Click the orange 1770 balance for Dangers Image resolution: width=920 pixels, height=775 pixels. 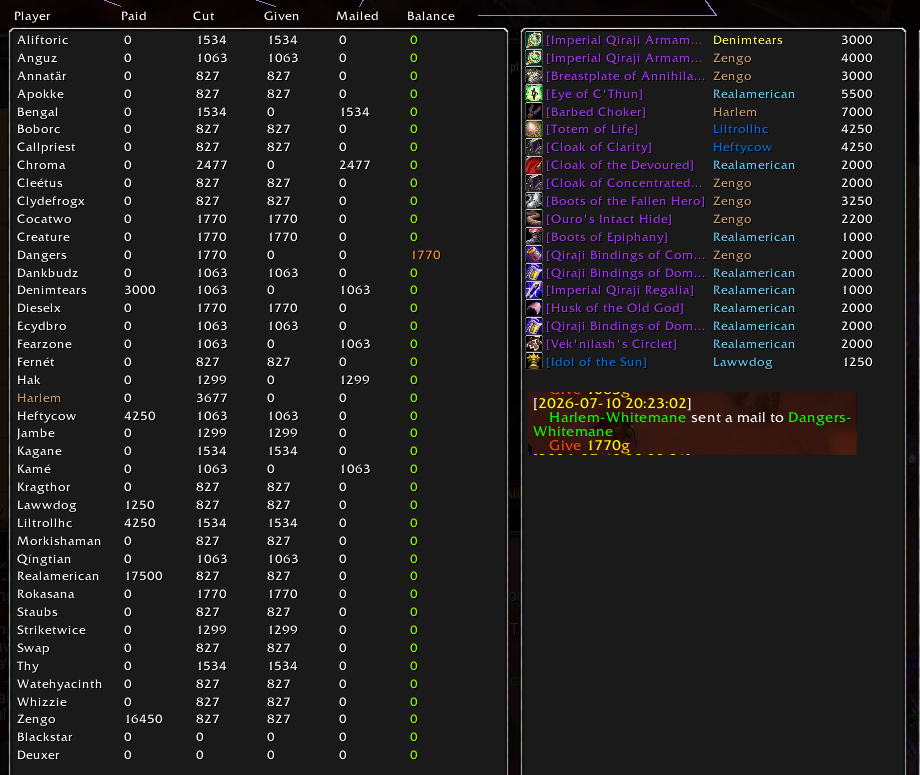pos(426,255)
